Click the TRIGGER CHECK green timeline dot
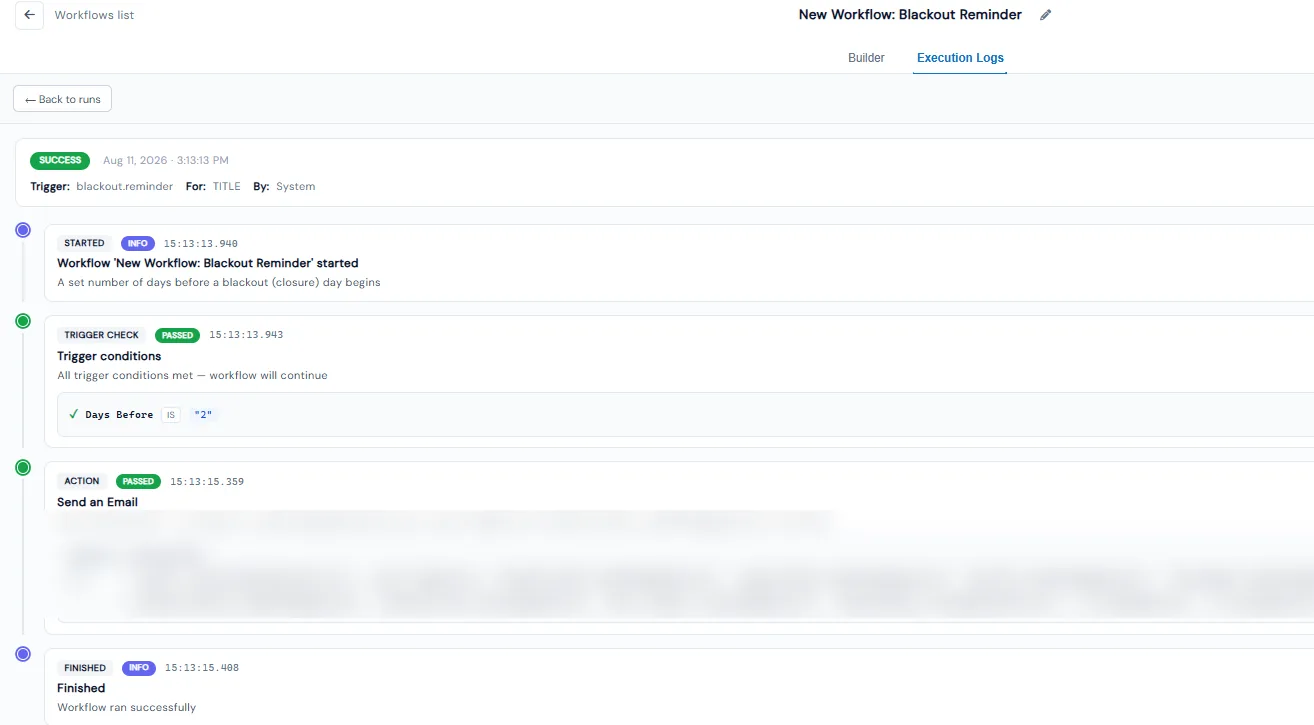Screen dimensions: 1314x725 click(23, 321)
